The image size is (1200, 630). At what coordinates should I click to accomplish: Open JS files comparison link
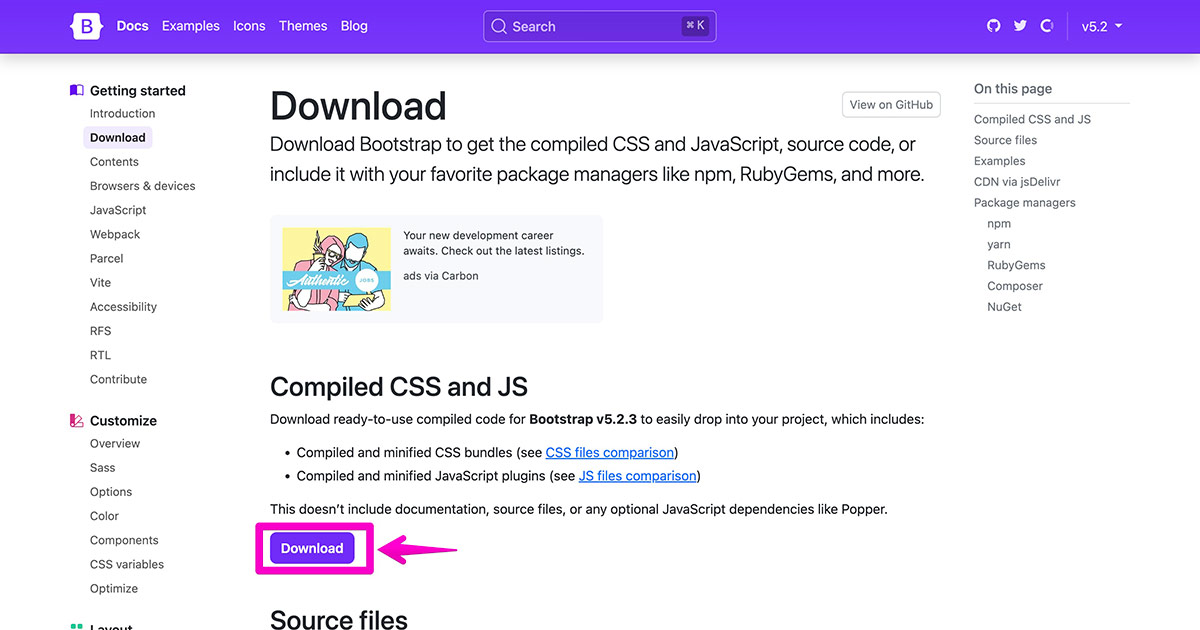pyautogui.click(x=638, y=476)
